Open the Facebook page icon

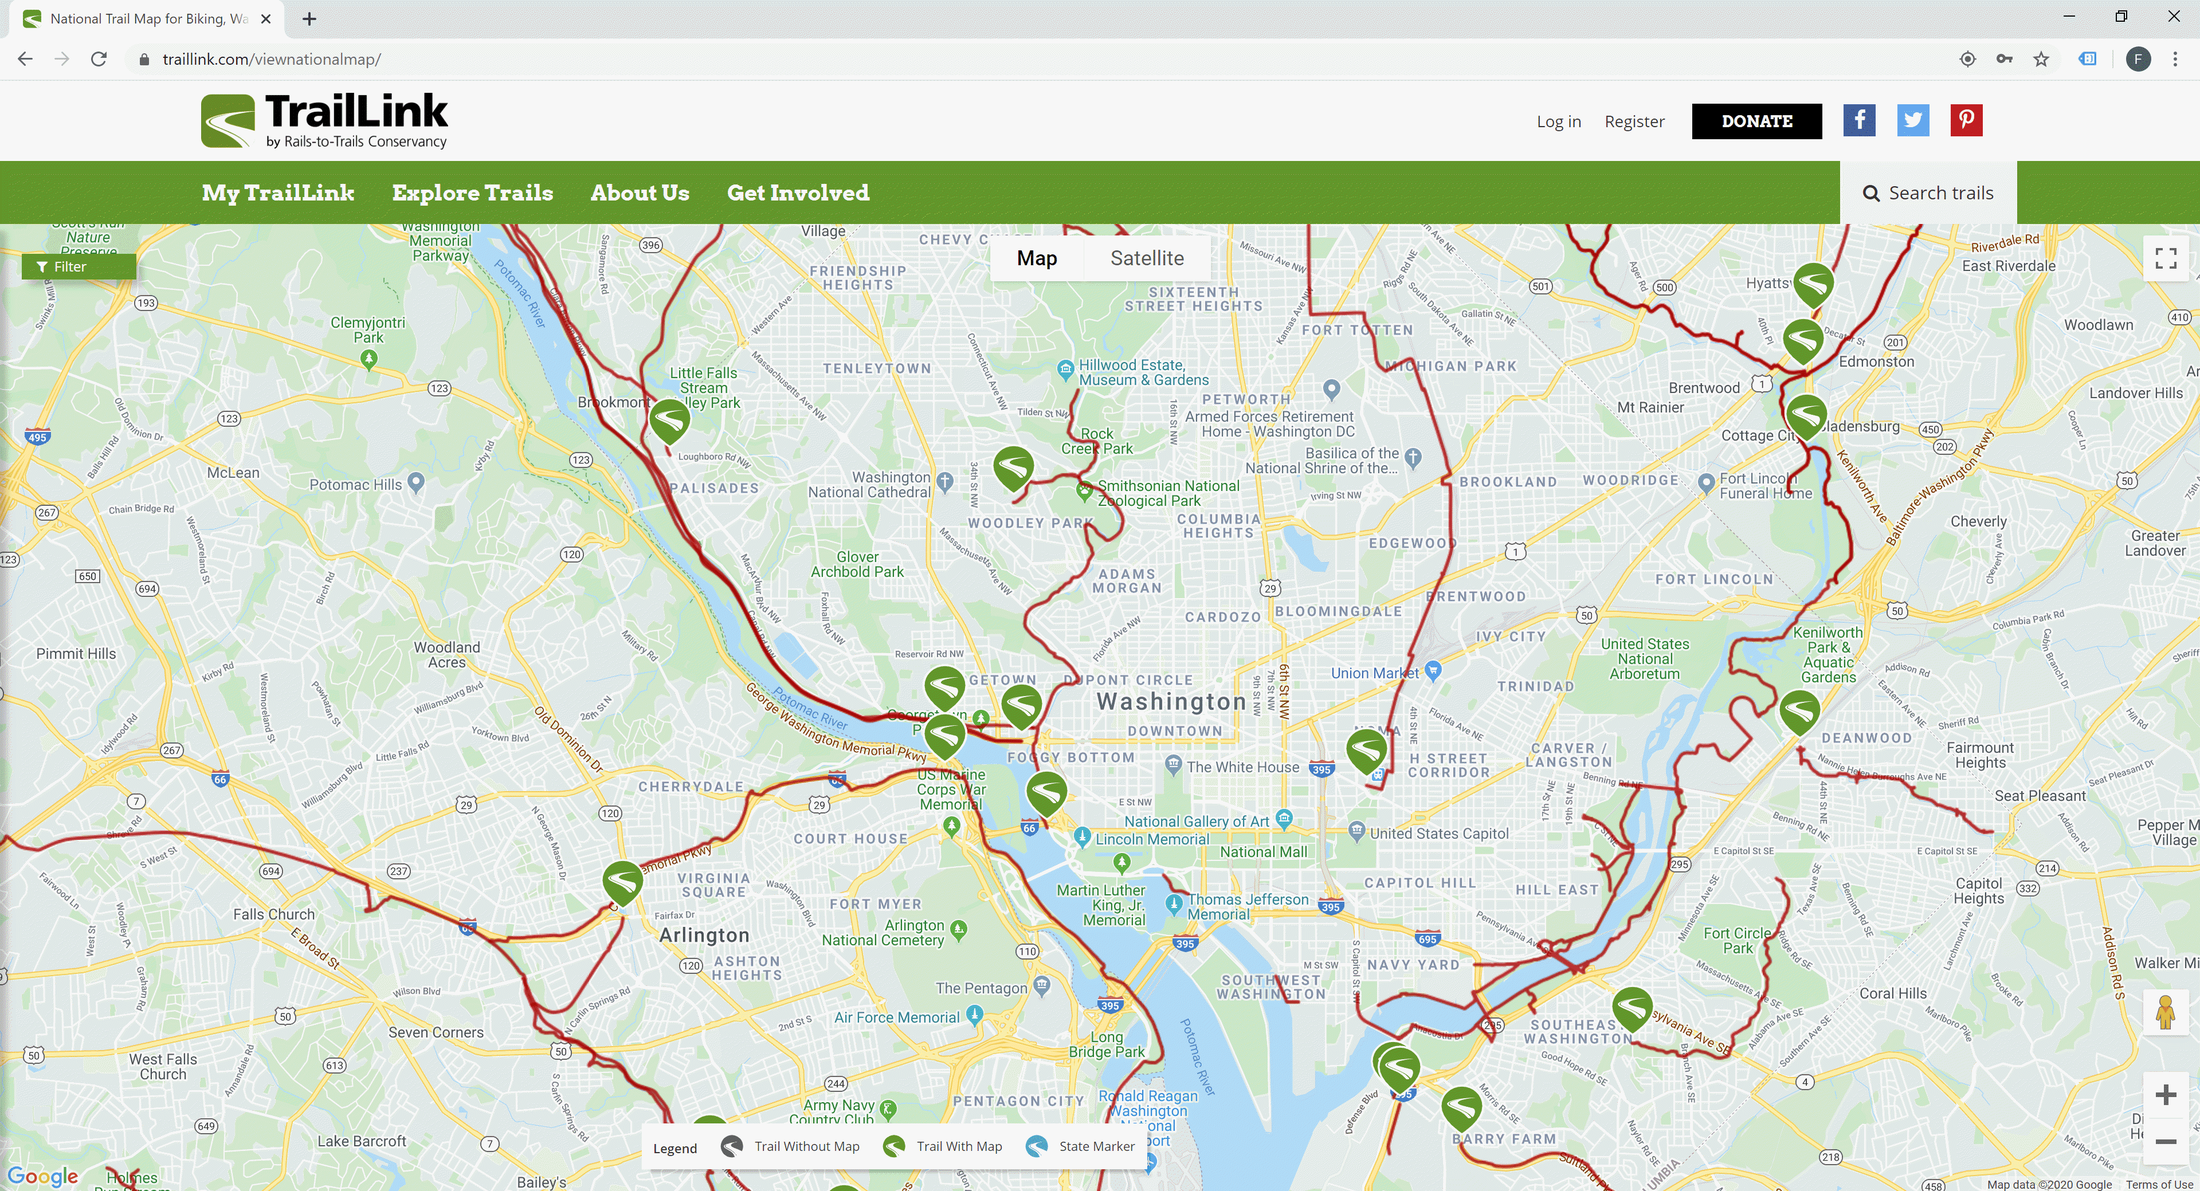pyautogui.click(x=1859, y=121)
